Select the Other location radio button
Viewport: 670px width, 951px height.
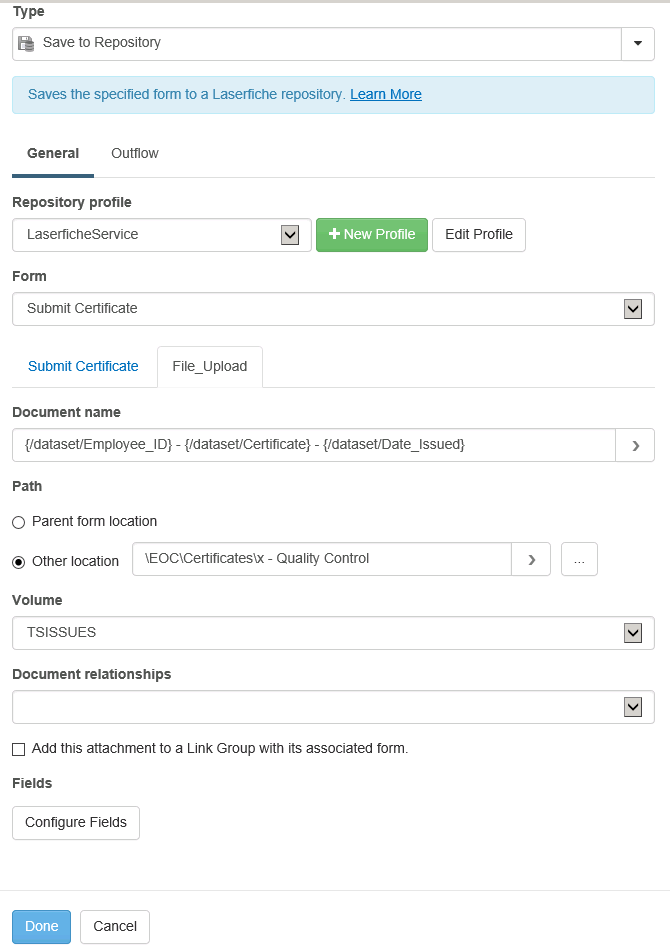click(19, 561)
